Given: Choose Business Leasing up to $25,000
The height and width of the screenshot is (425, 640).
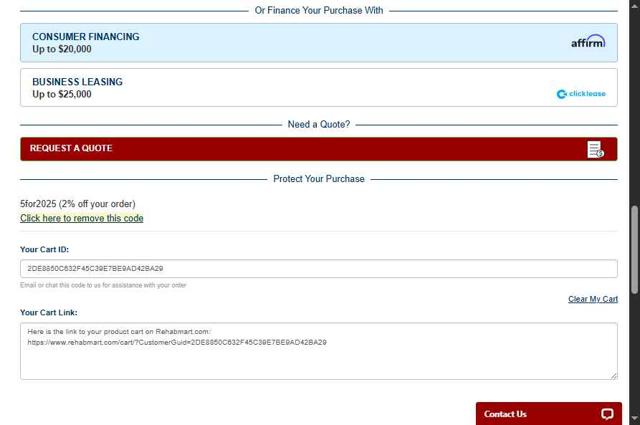Looking at the screenshot, I should pyautogui.click(x=319, y=87).
